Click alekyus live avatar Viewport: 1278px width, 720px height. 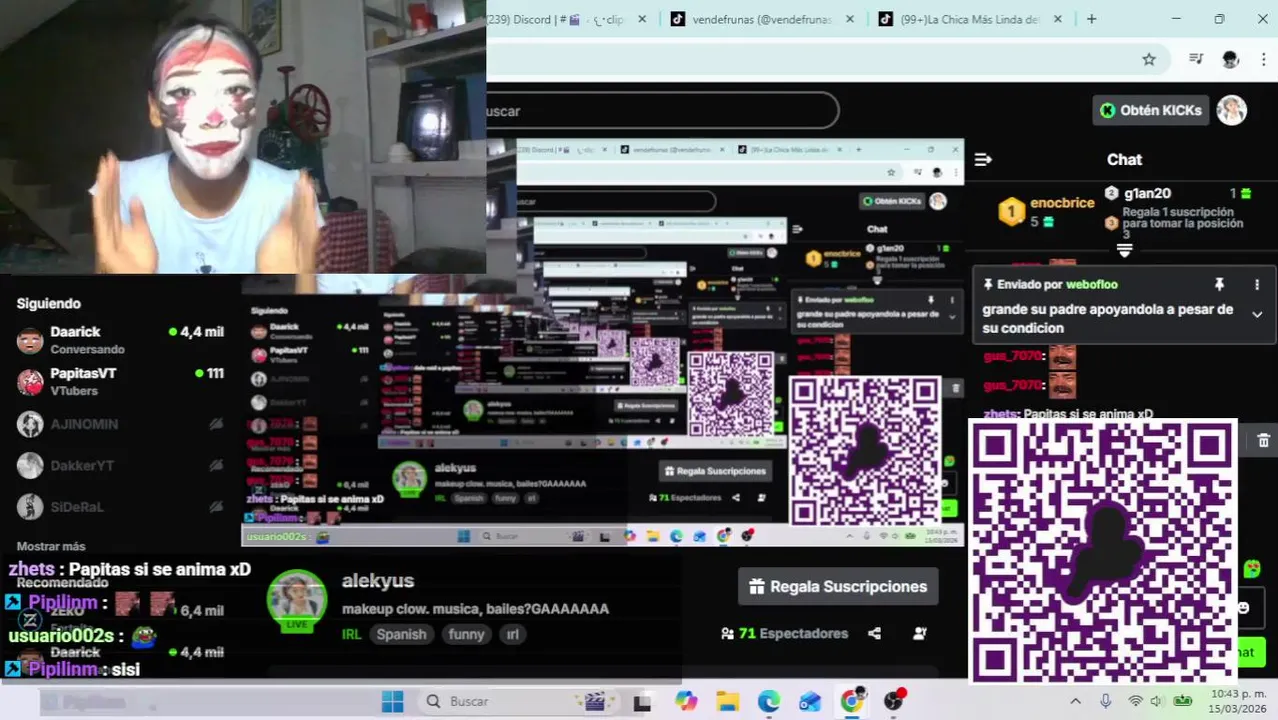pyautogui.click(x=297, y=601)
